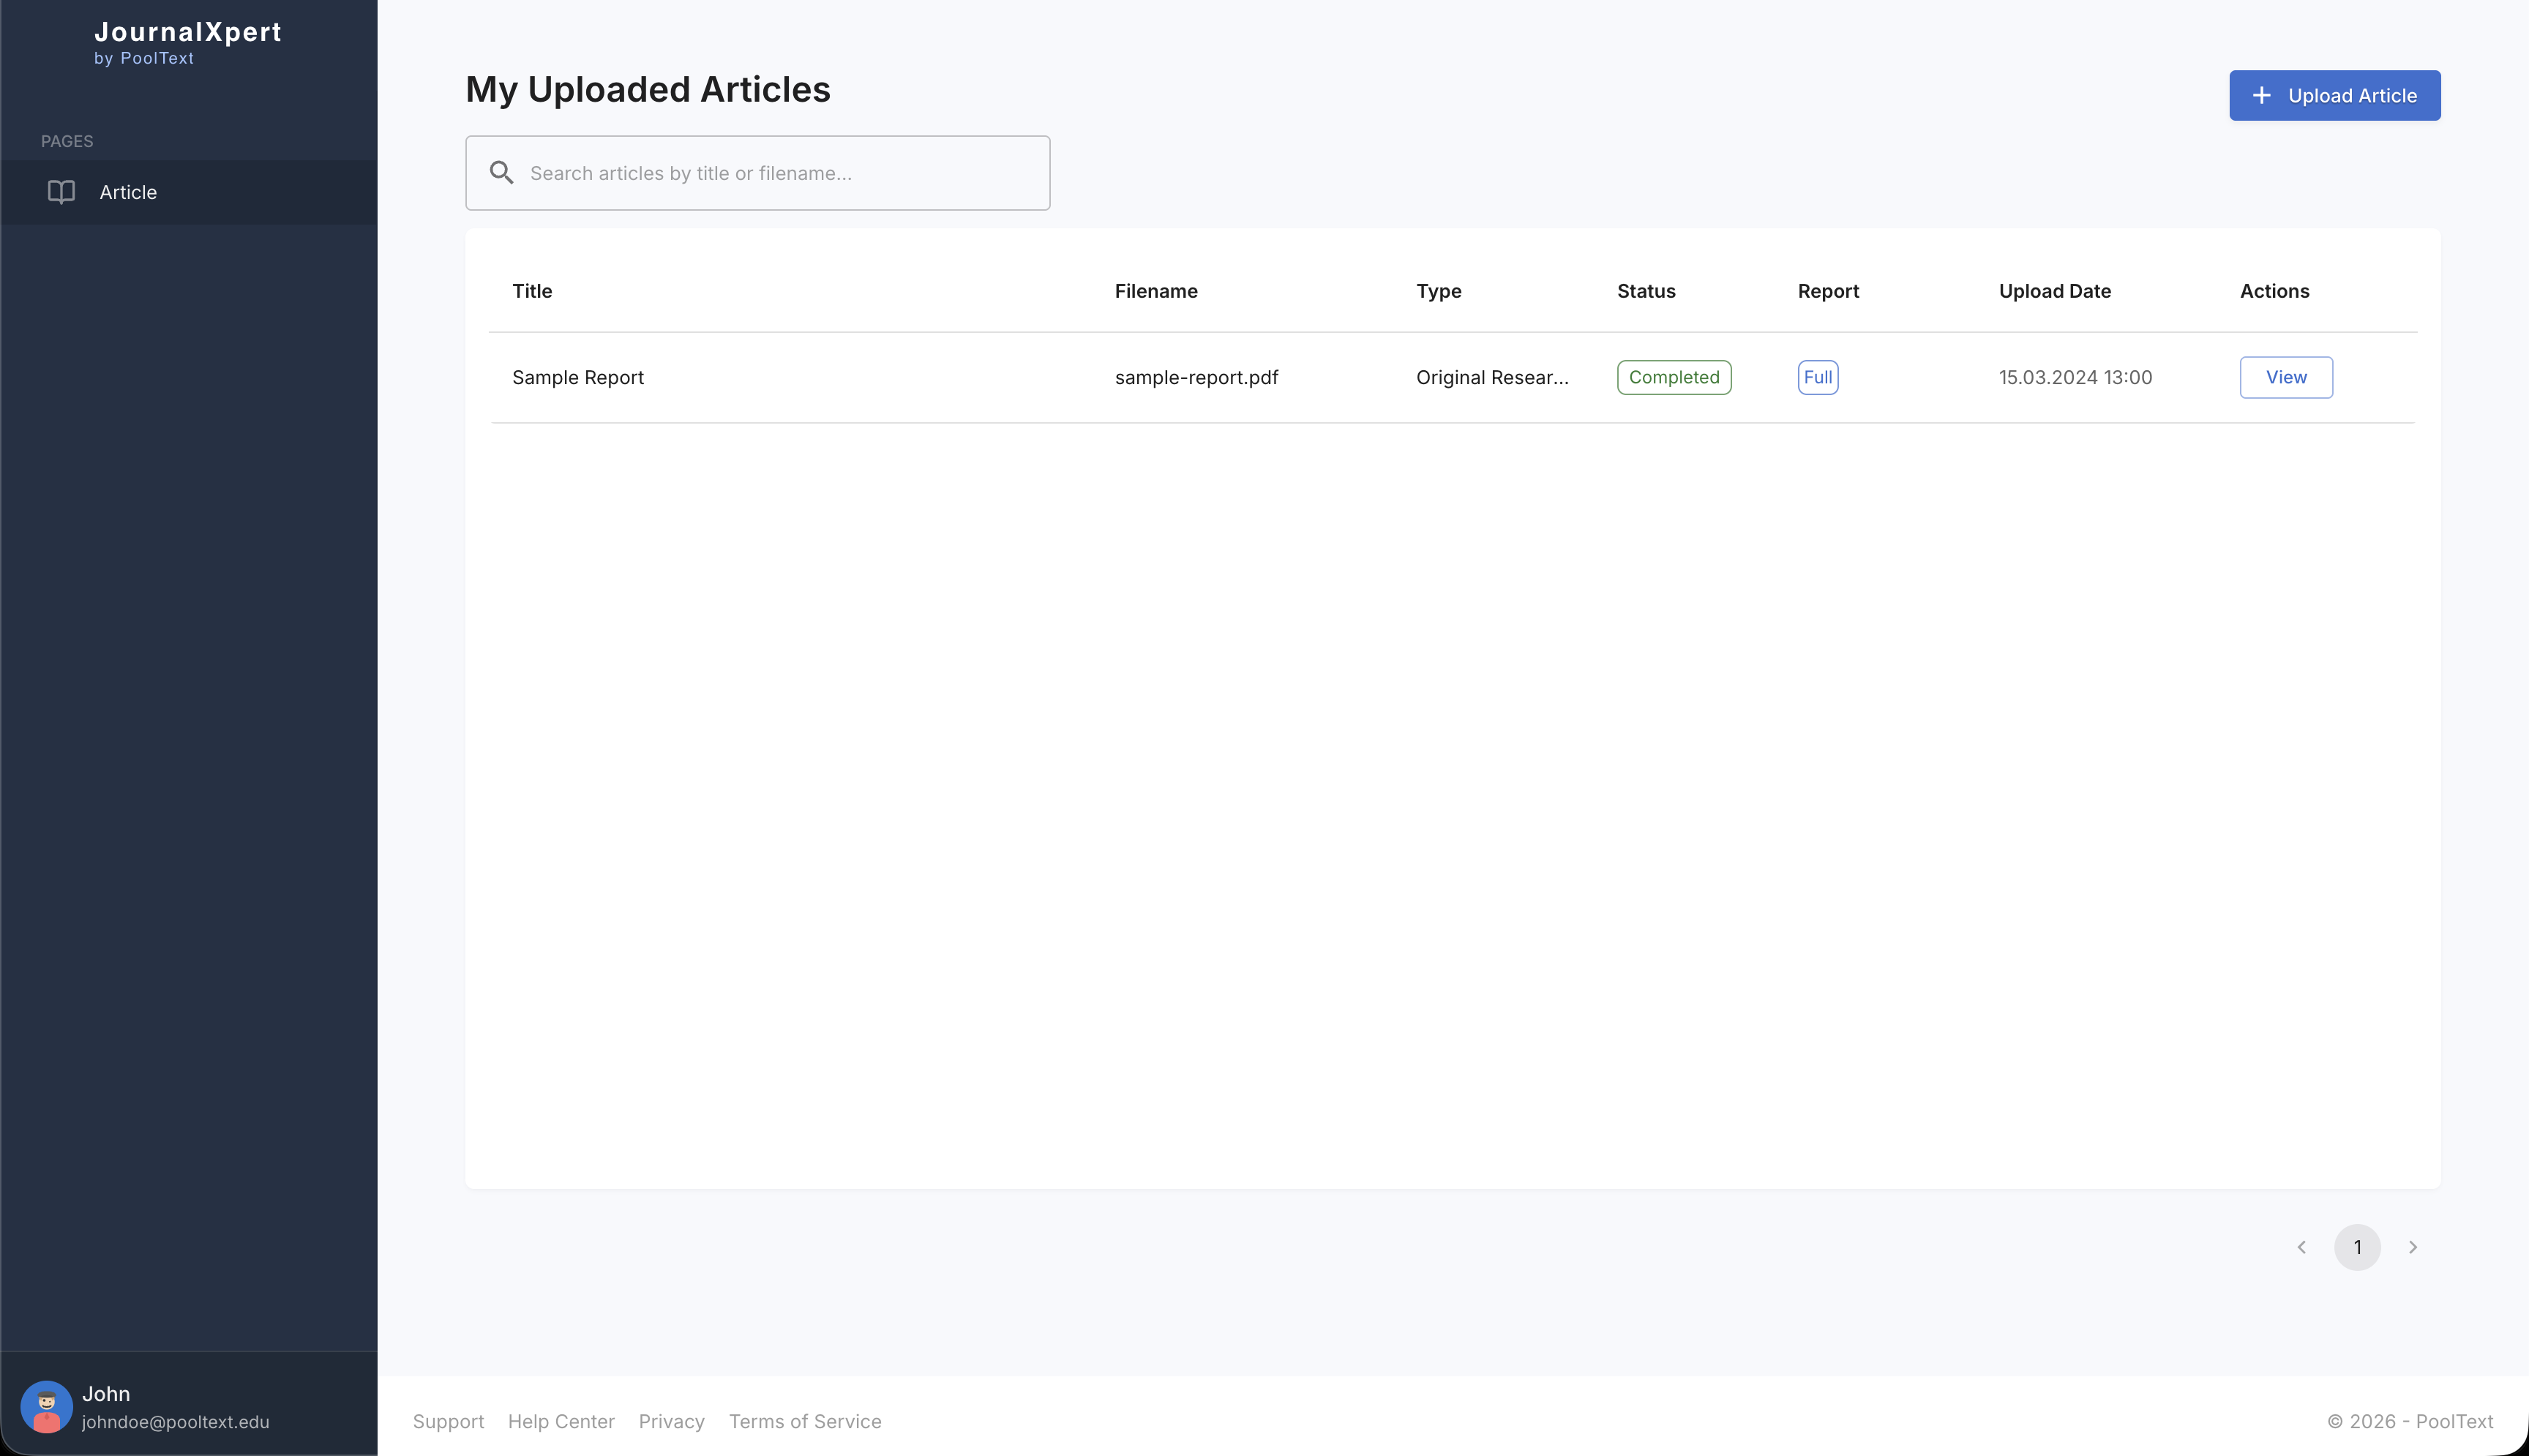This screenshot has width=2529, height=1456.
Task: Click the Upload Date column header
Action: coord(2054,291)
